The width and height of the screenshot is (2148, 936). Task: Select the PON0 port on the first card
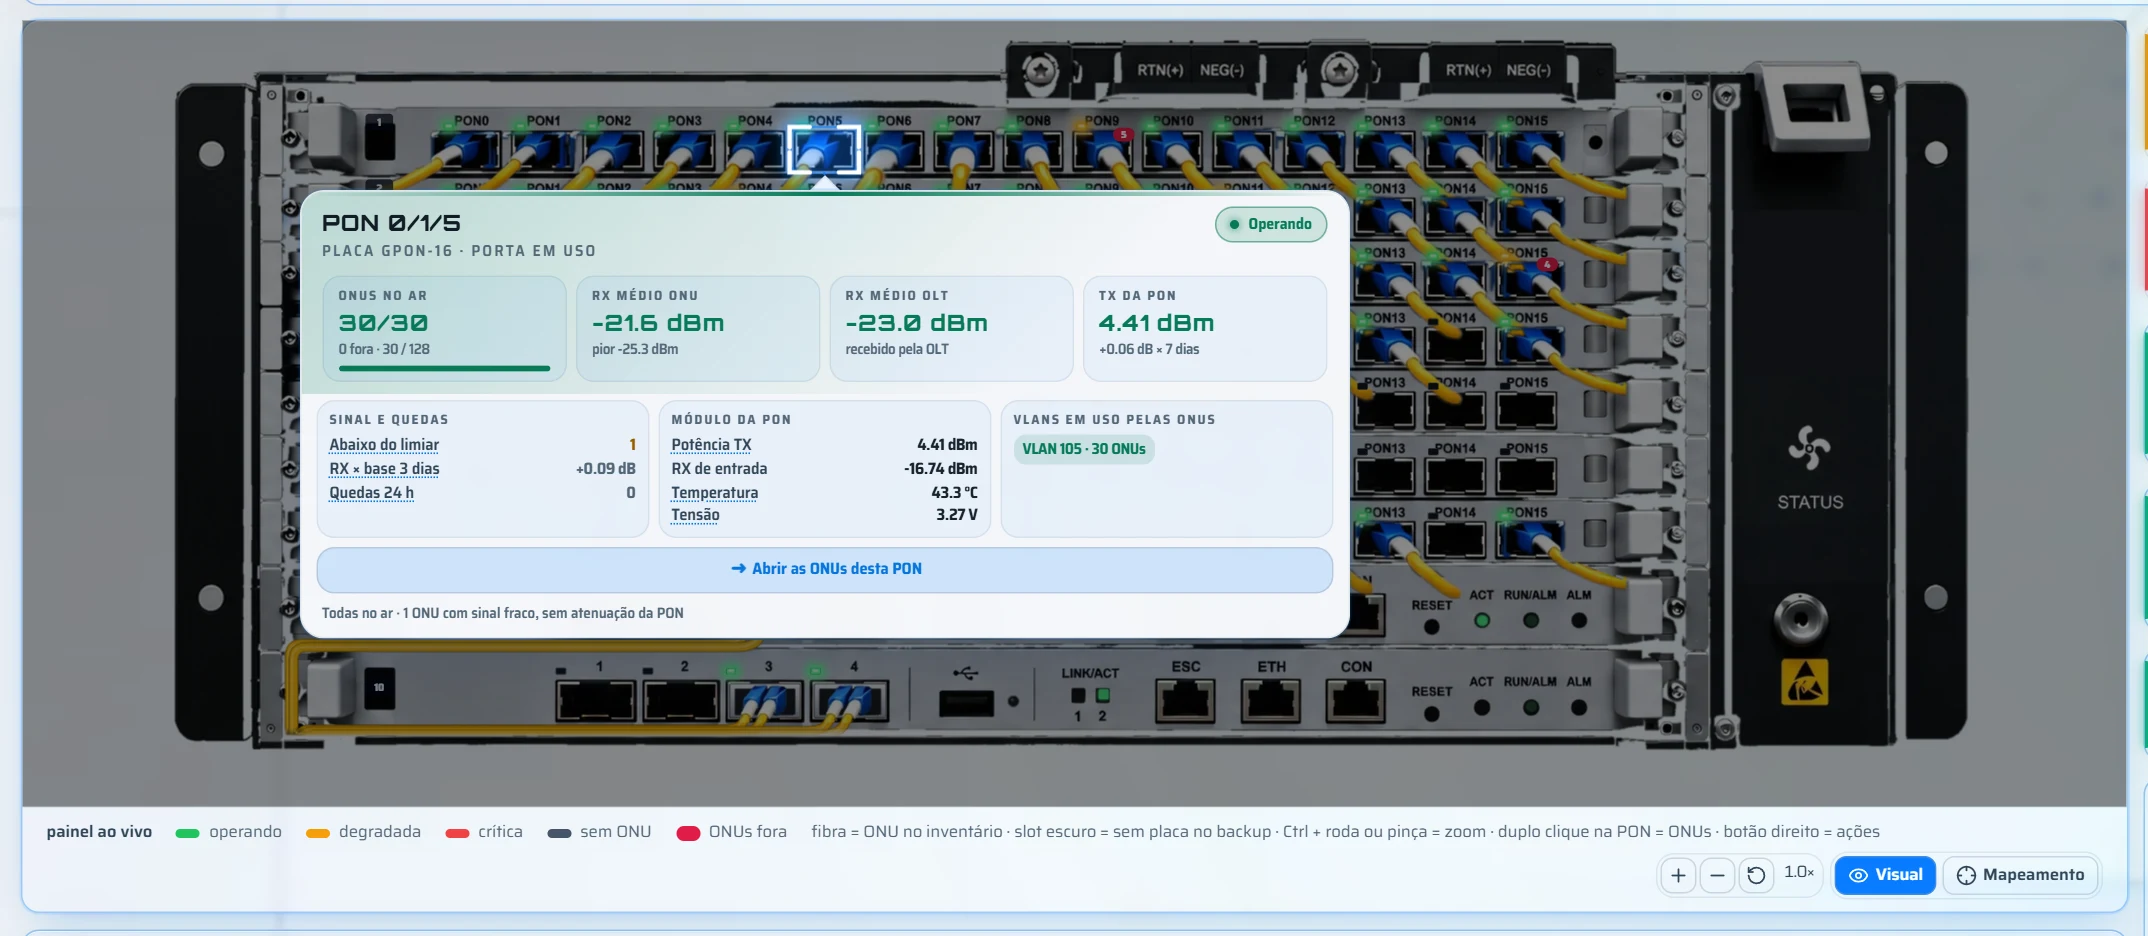466,151
